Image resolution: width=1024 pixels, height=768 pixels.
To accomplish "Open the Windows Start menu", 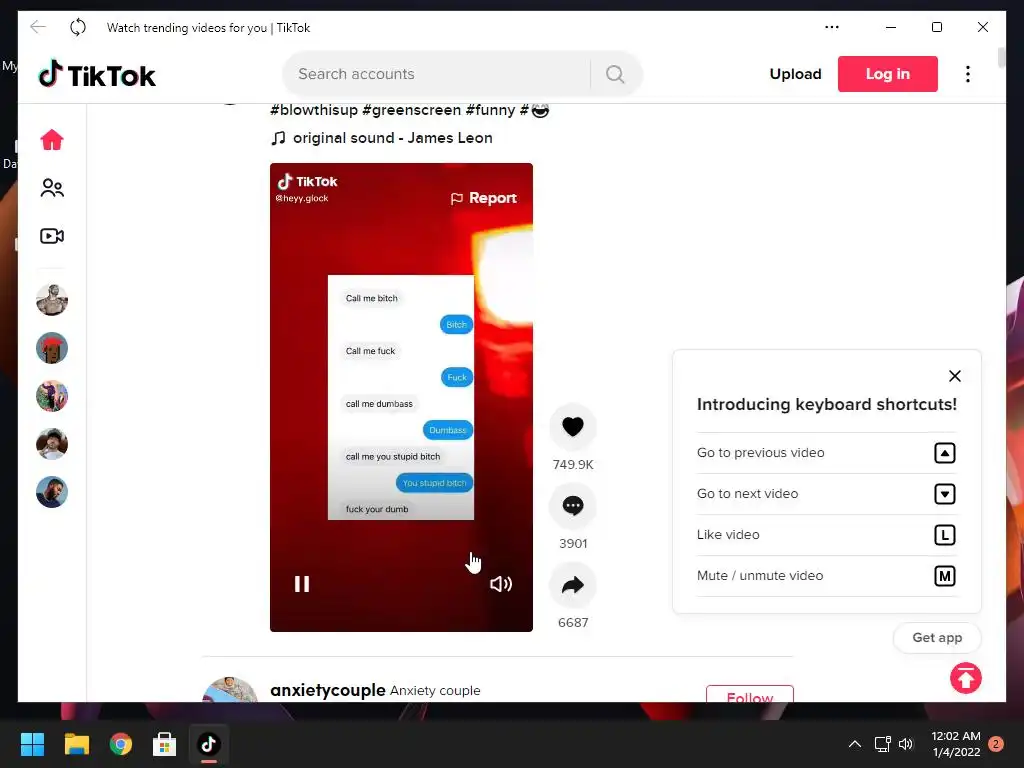I will [32, 744].
